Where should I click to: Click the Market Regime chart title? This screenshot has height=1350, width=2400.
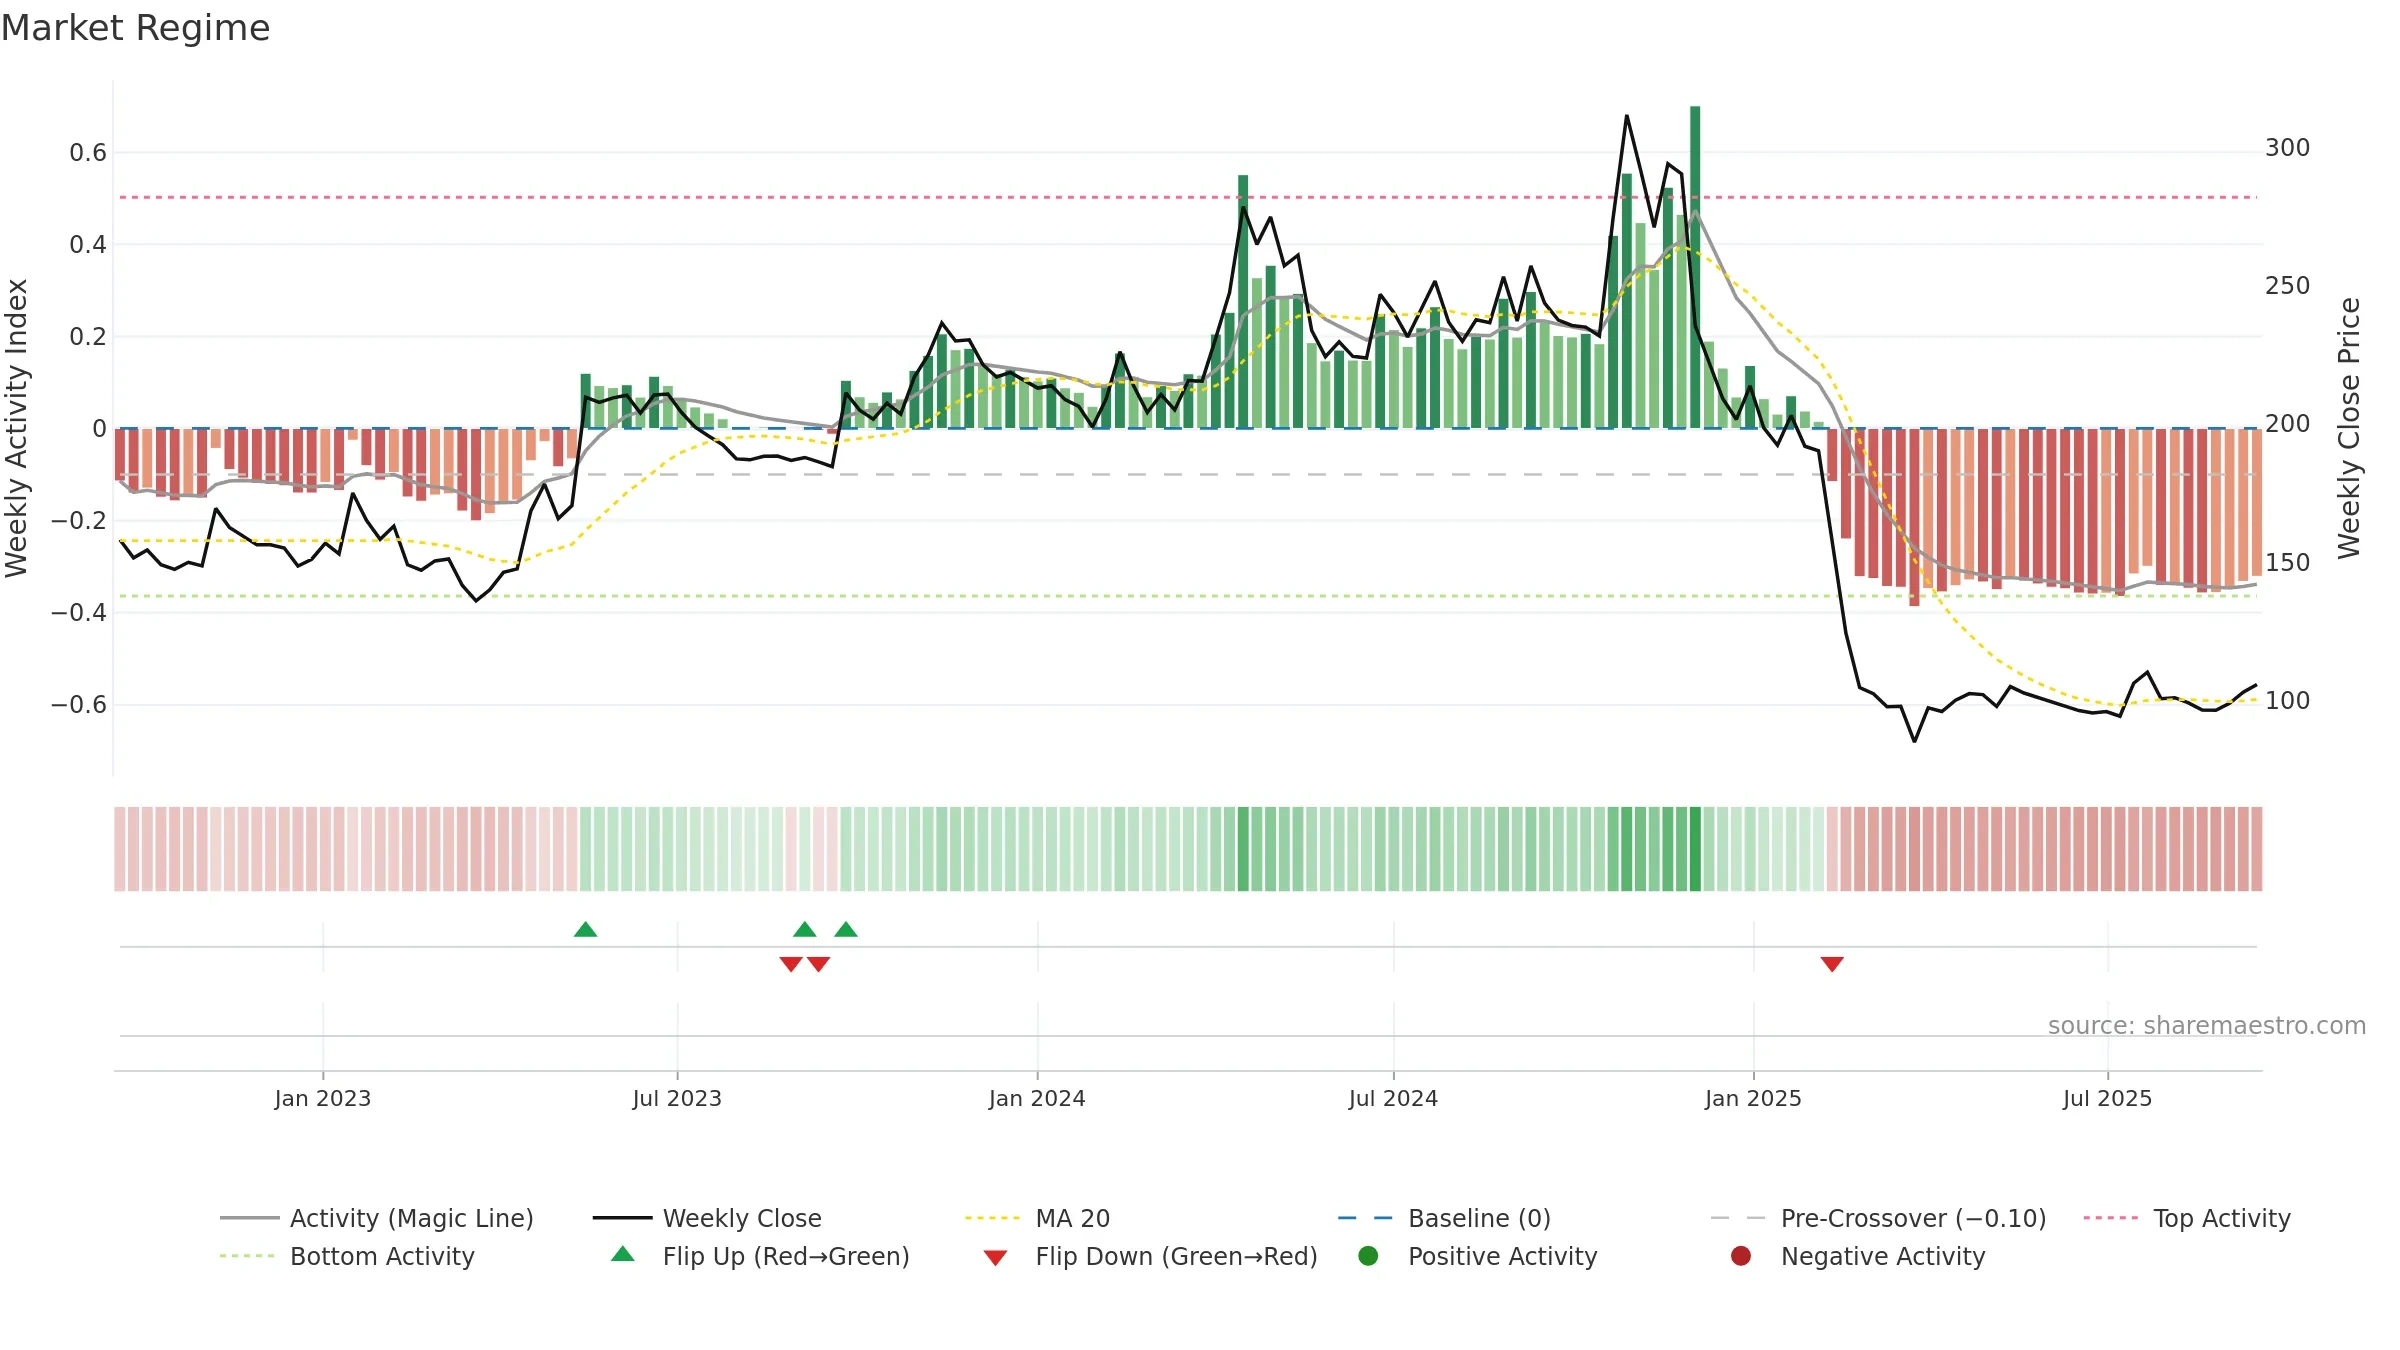point(135,28)
